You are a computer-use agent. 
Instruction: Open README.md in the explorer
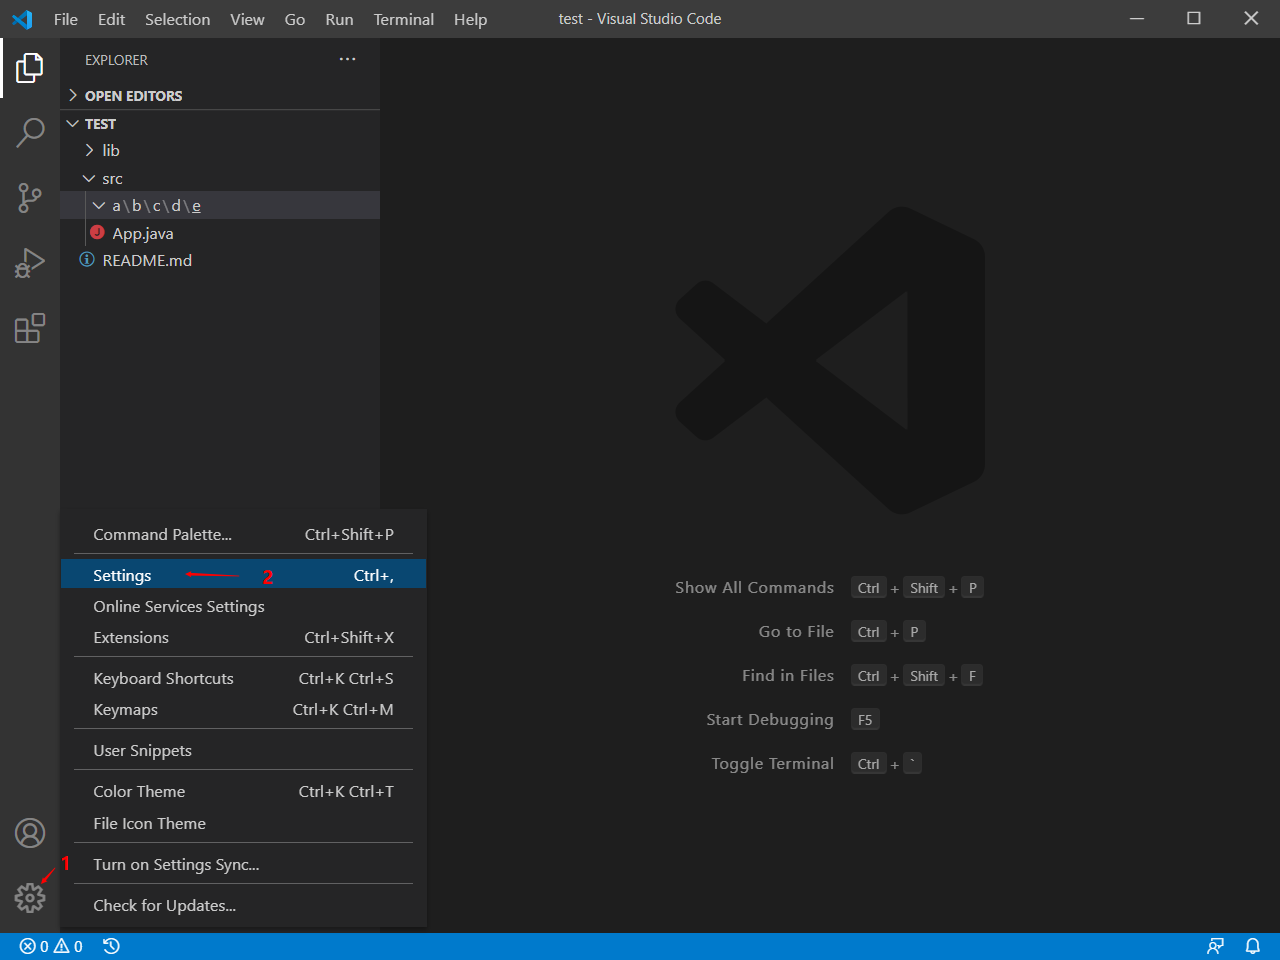(x=220, y=260)
